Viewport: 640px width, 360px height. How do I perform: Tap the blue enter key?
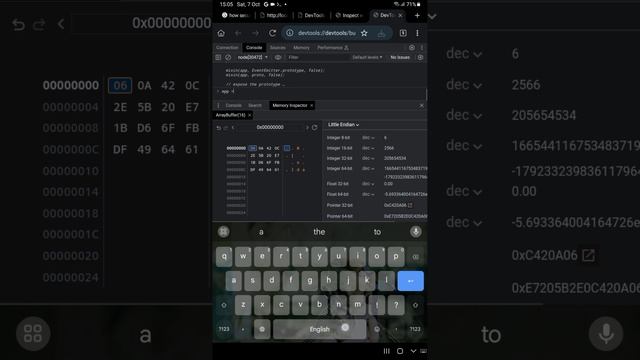[x=411, y=281]
